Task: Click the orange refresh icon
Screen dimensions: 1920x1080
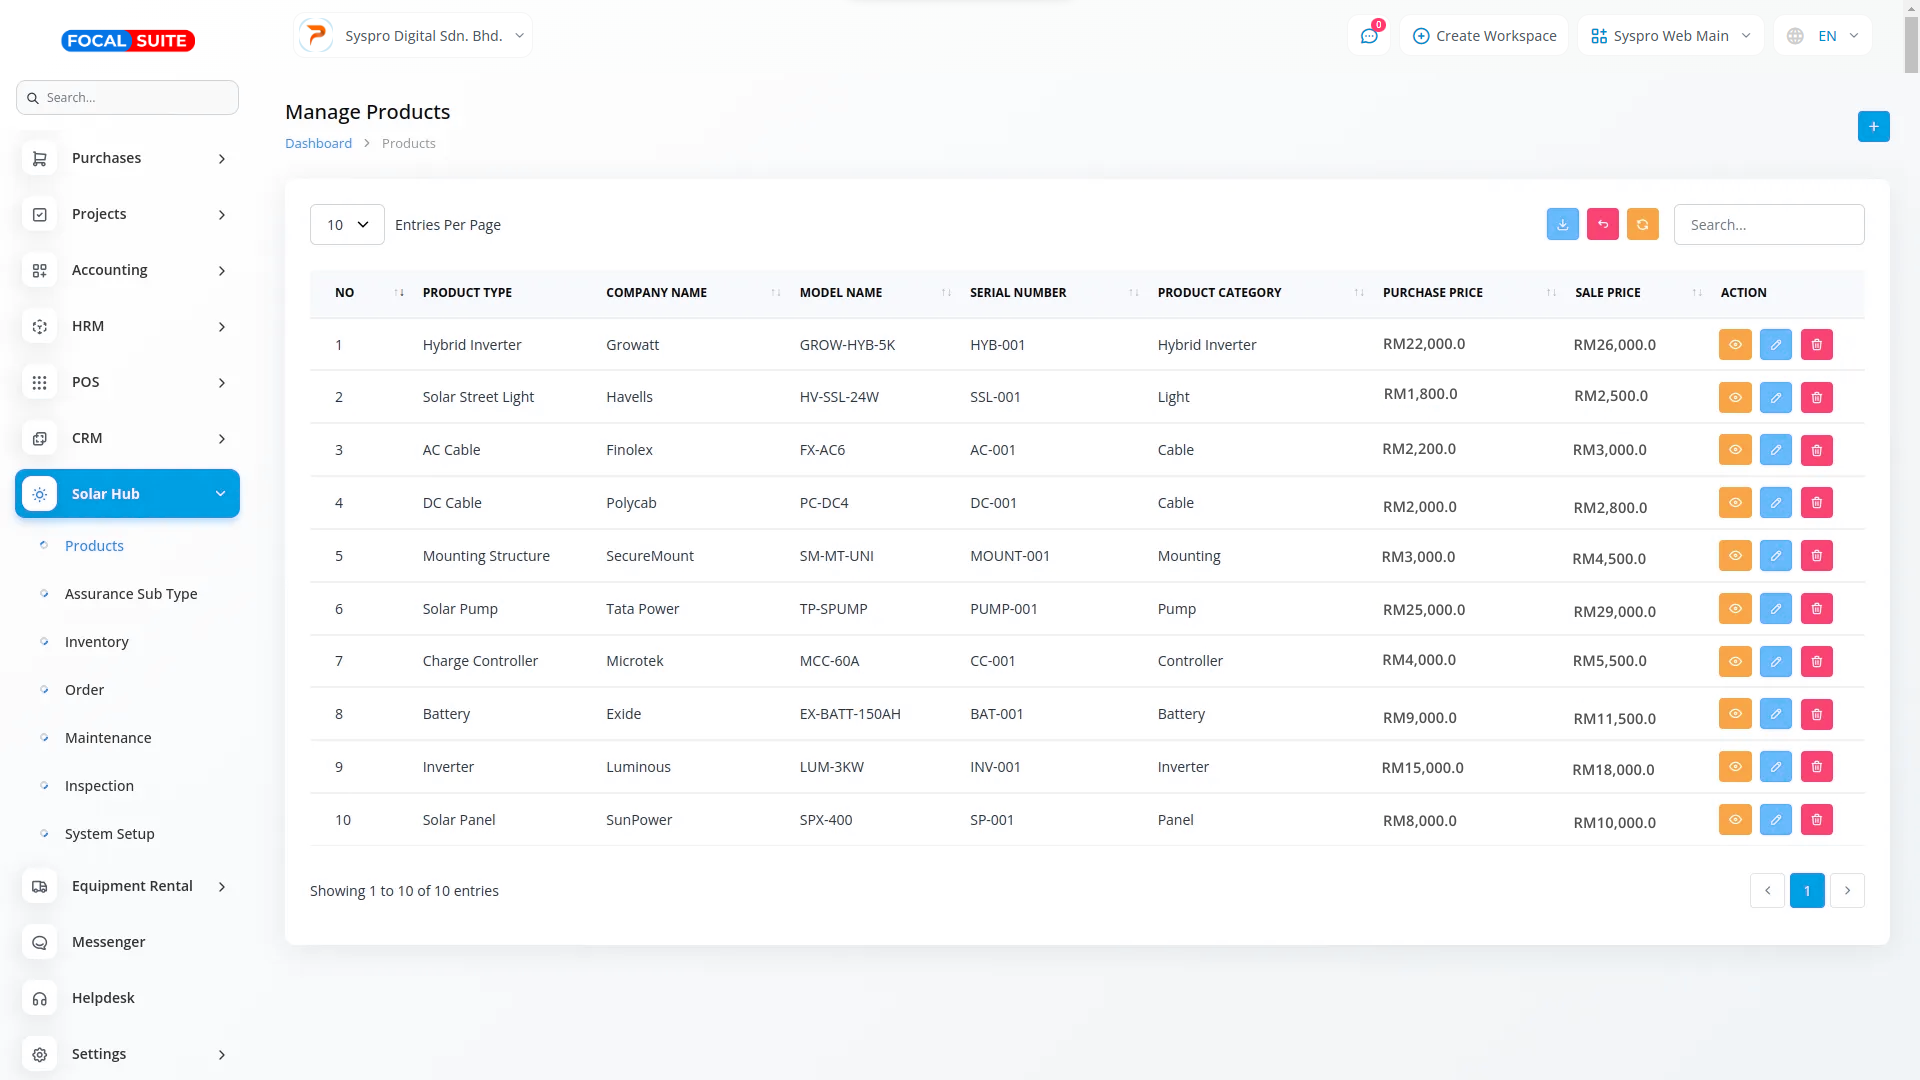Action: (1642, 225)
